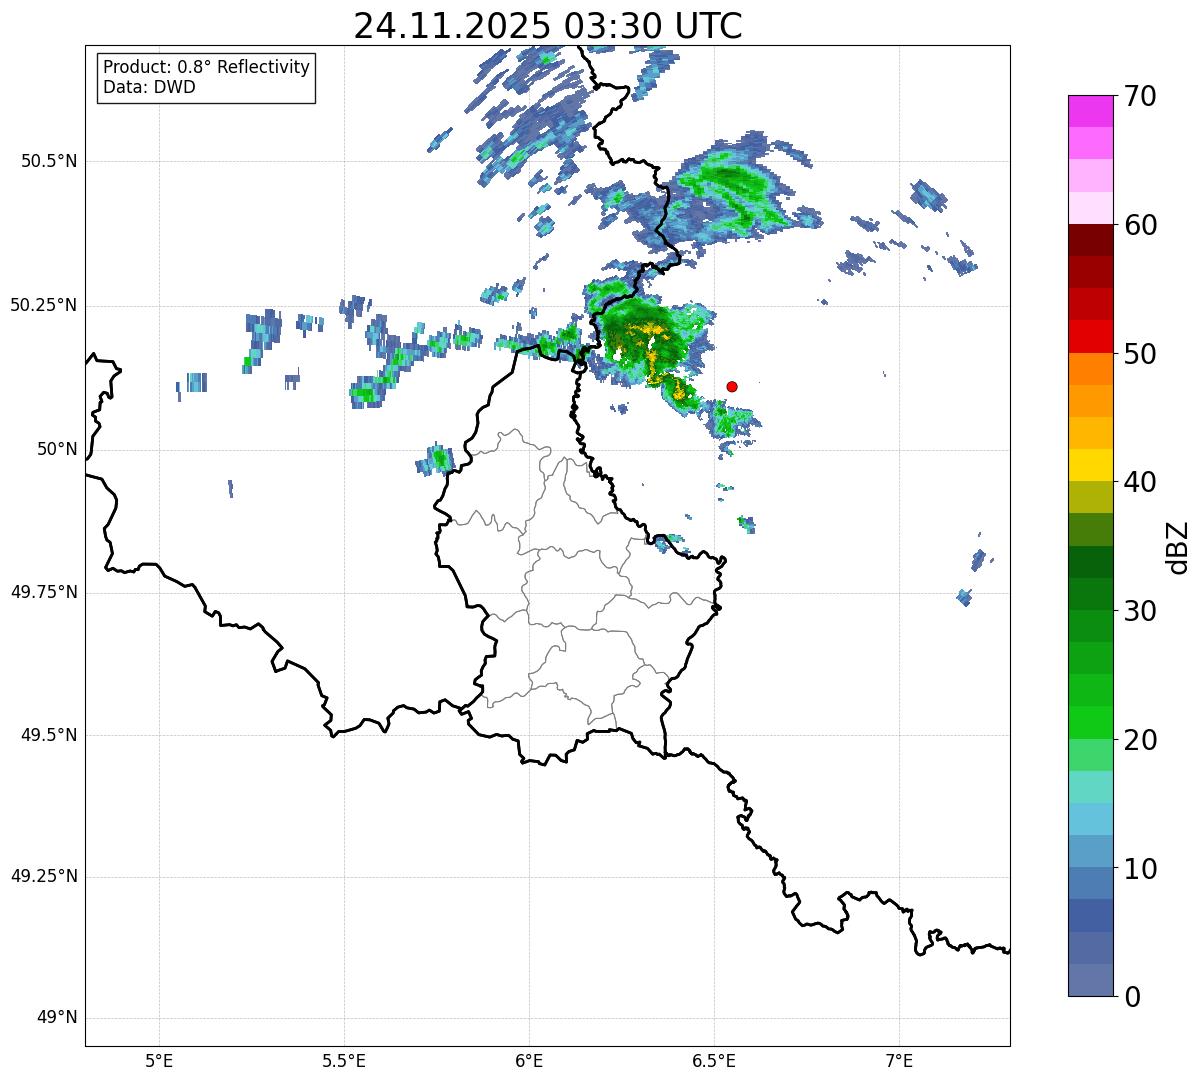Click the colorbar value 60
The height and width of the screenshot is (1081, 1202).
tap(1140, 225)
